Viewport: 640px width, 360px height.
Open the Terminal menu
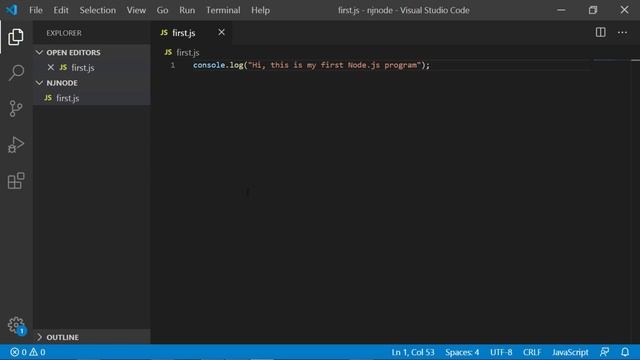[223, 10]
